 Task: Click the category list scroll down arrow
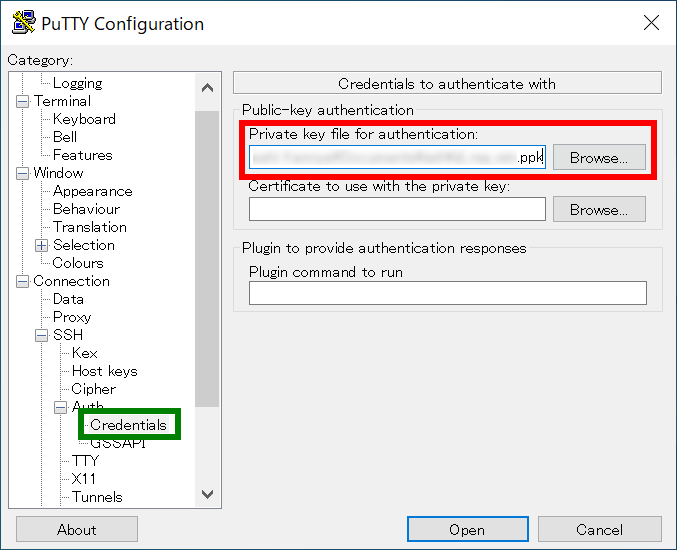208,494
